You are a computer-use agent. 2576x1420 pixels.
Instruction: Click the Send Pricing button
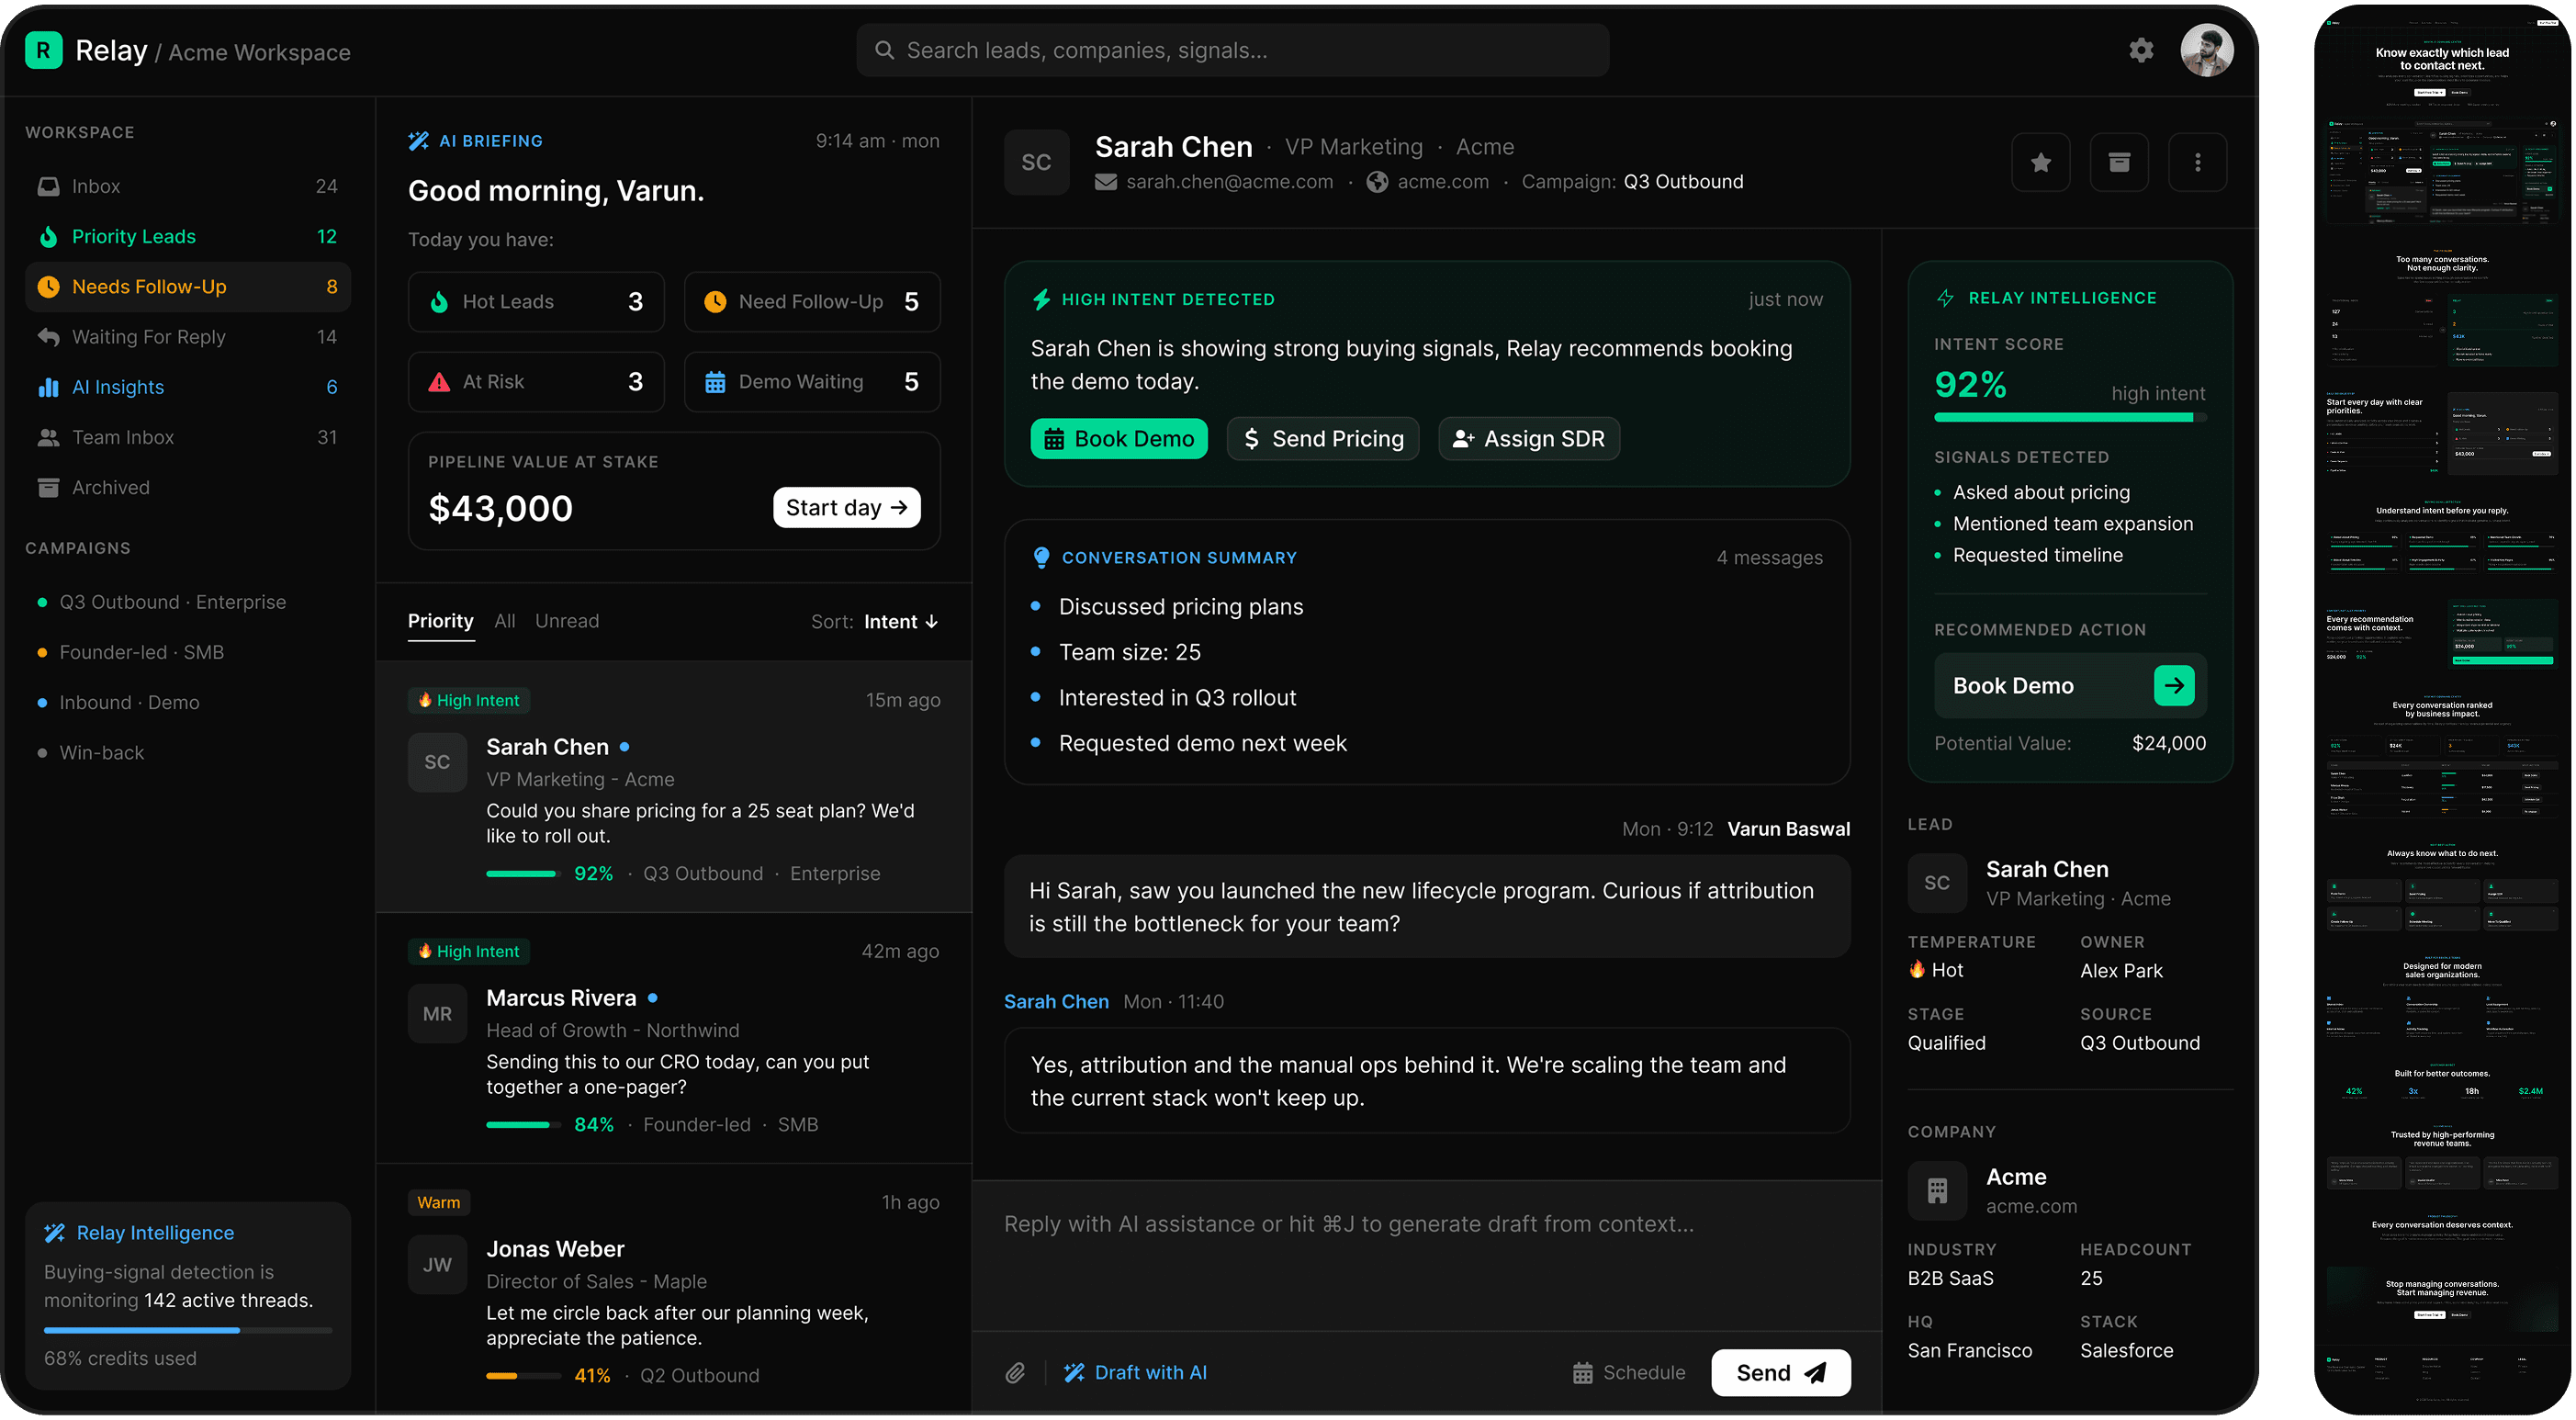click(1323, 439)
